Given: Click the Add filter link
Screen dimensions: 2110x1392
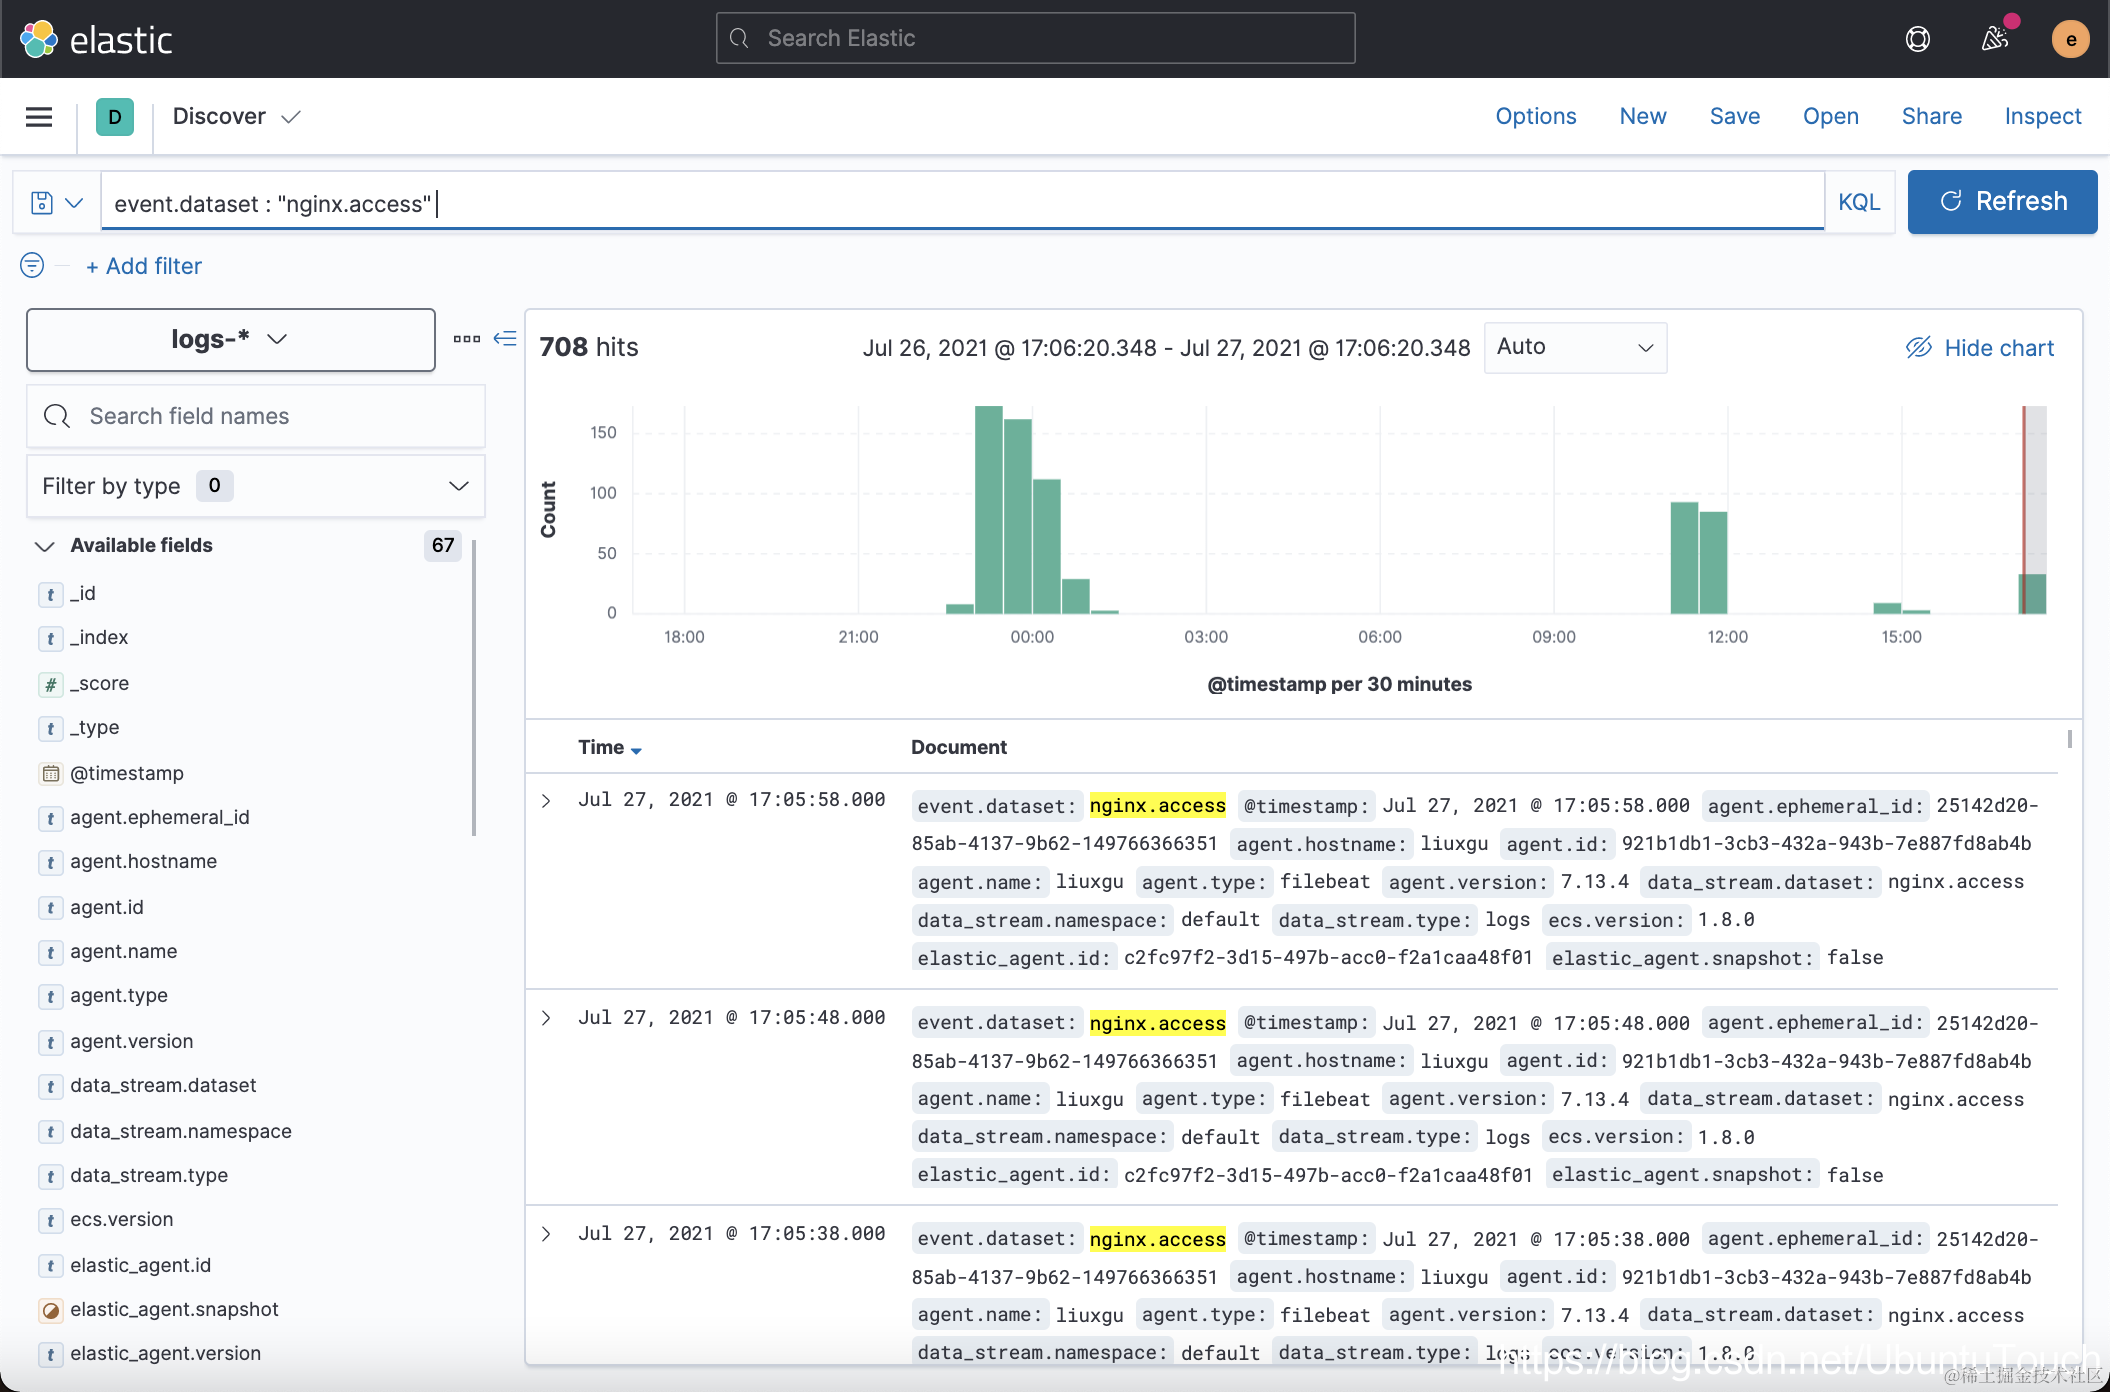Looking at the screenshot, I should pos(144,266).
